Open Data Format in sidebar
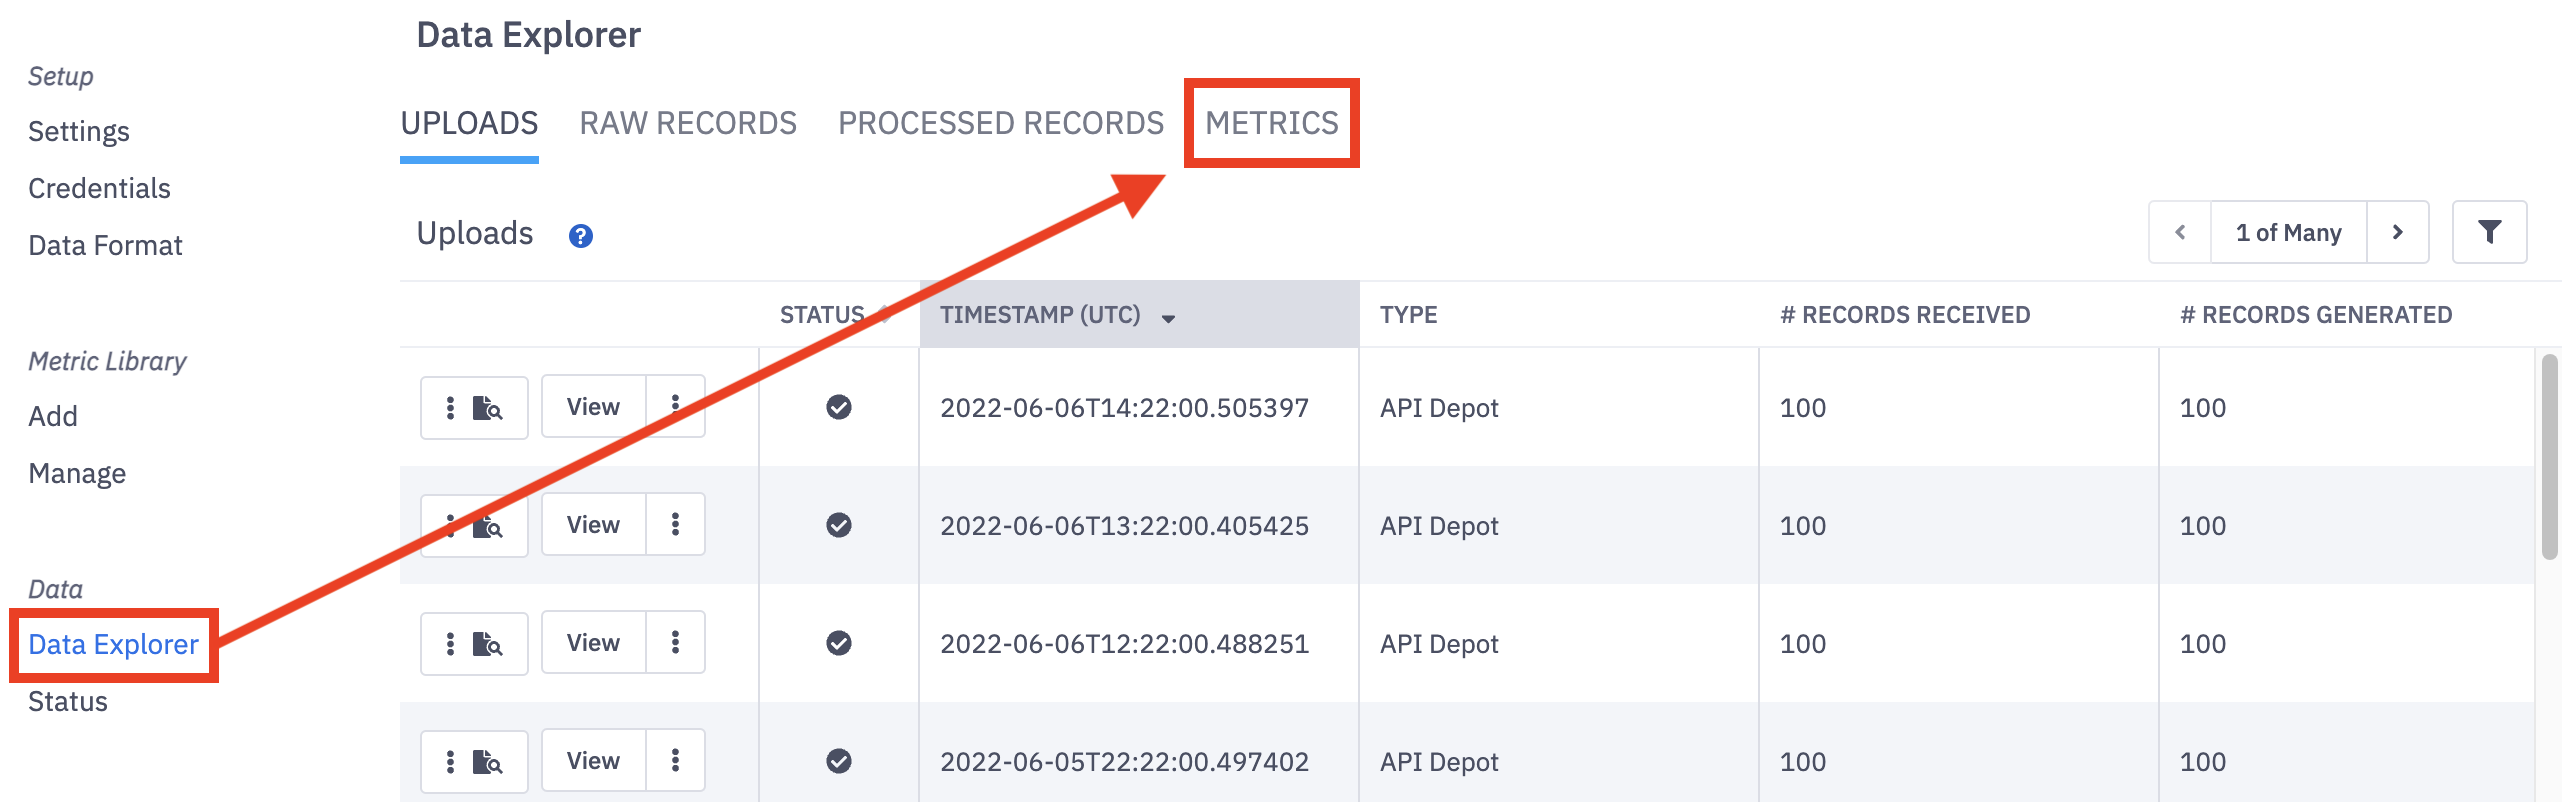 coord(105,245)
